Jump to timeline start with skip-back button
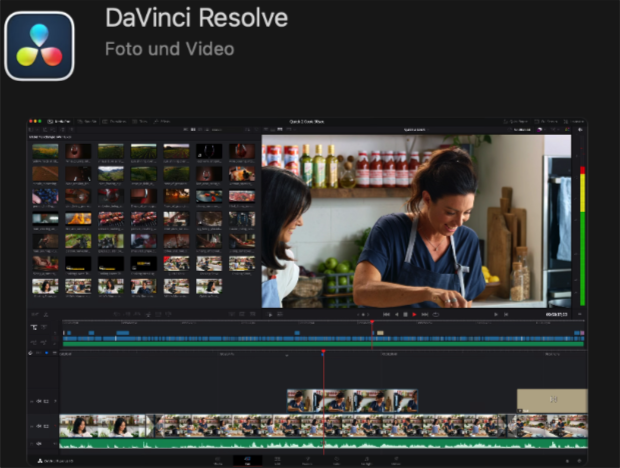The height and width of the screenshot is (468, 620). 386,315
